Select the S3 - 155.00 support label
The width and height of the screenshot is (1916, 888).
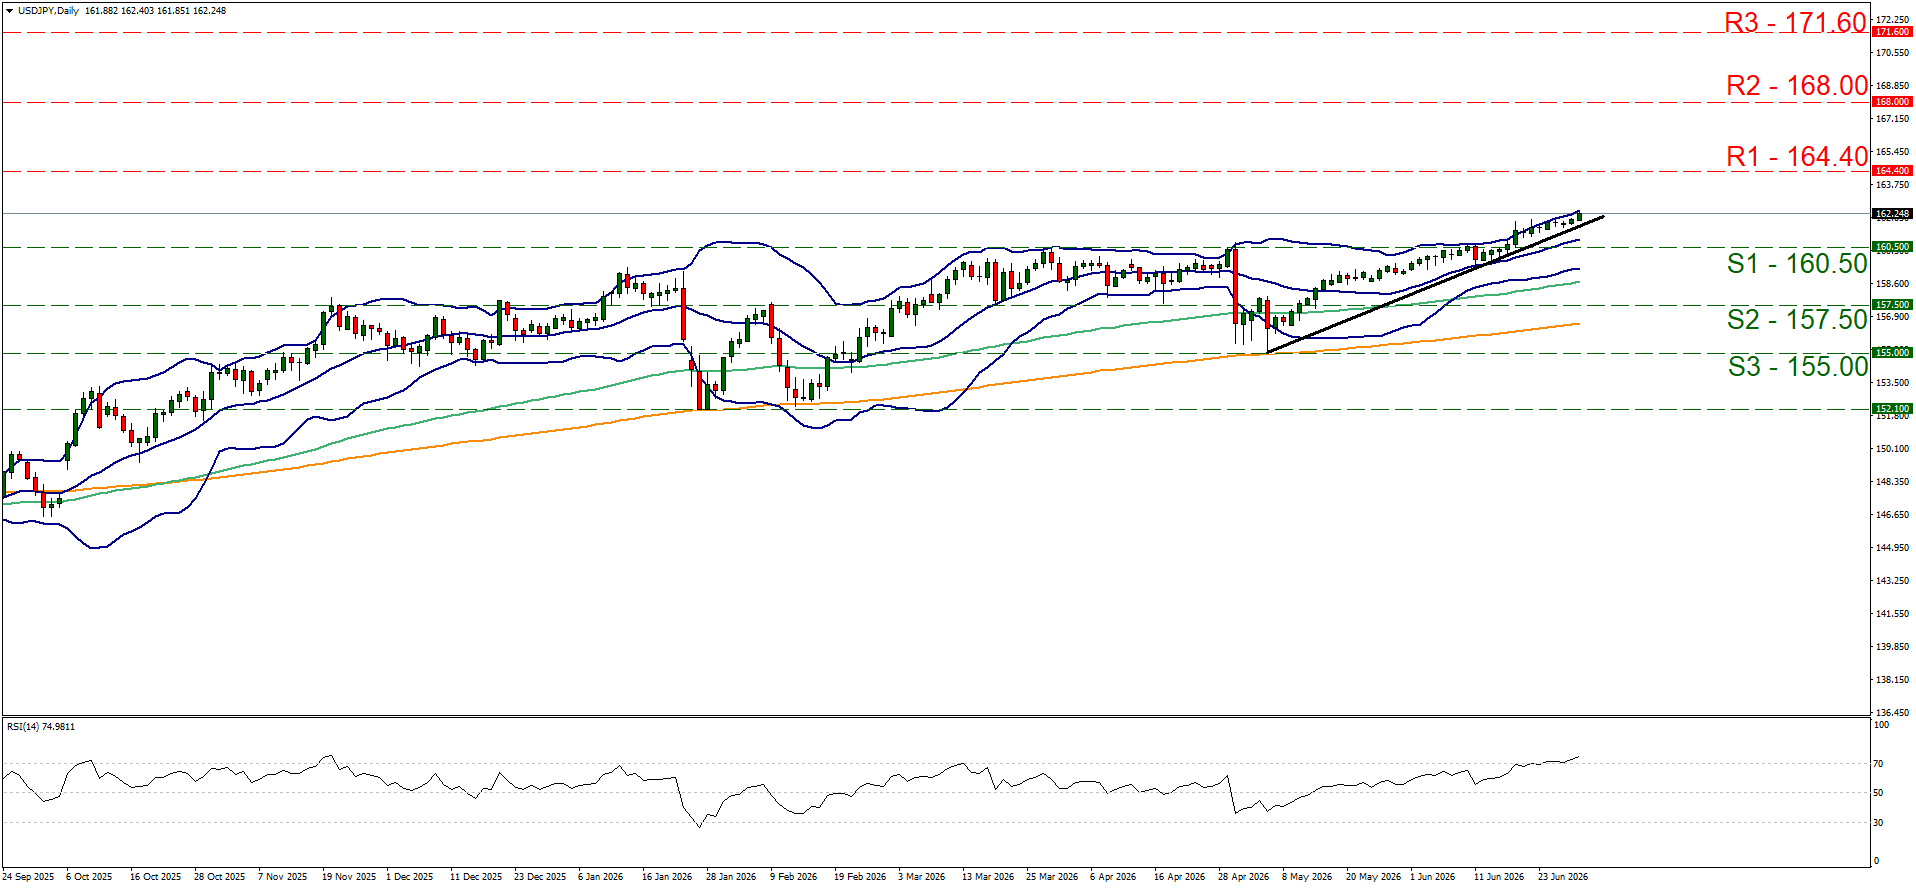point(1797,366)
